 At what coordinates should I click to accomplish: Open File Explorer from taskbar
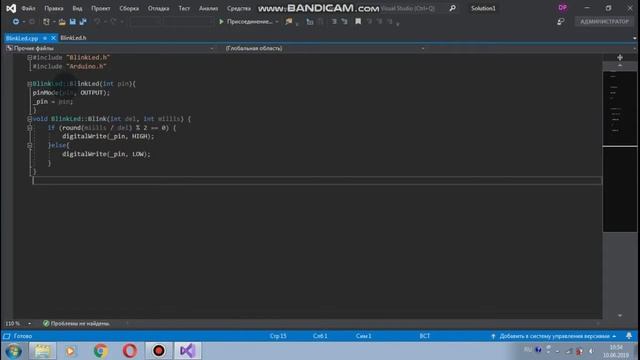pyautogui.click(x=42, y=351)
